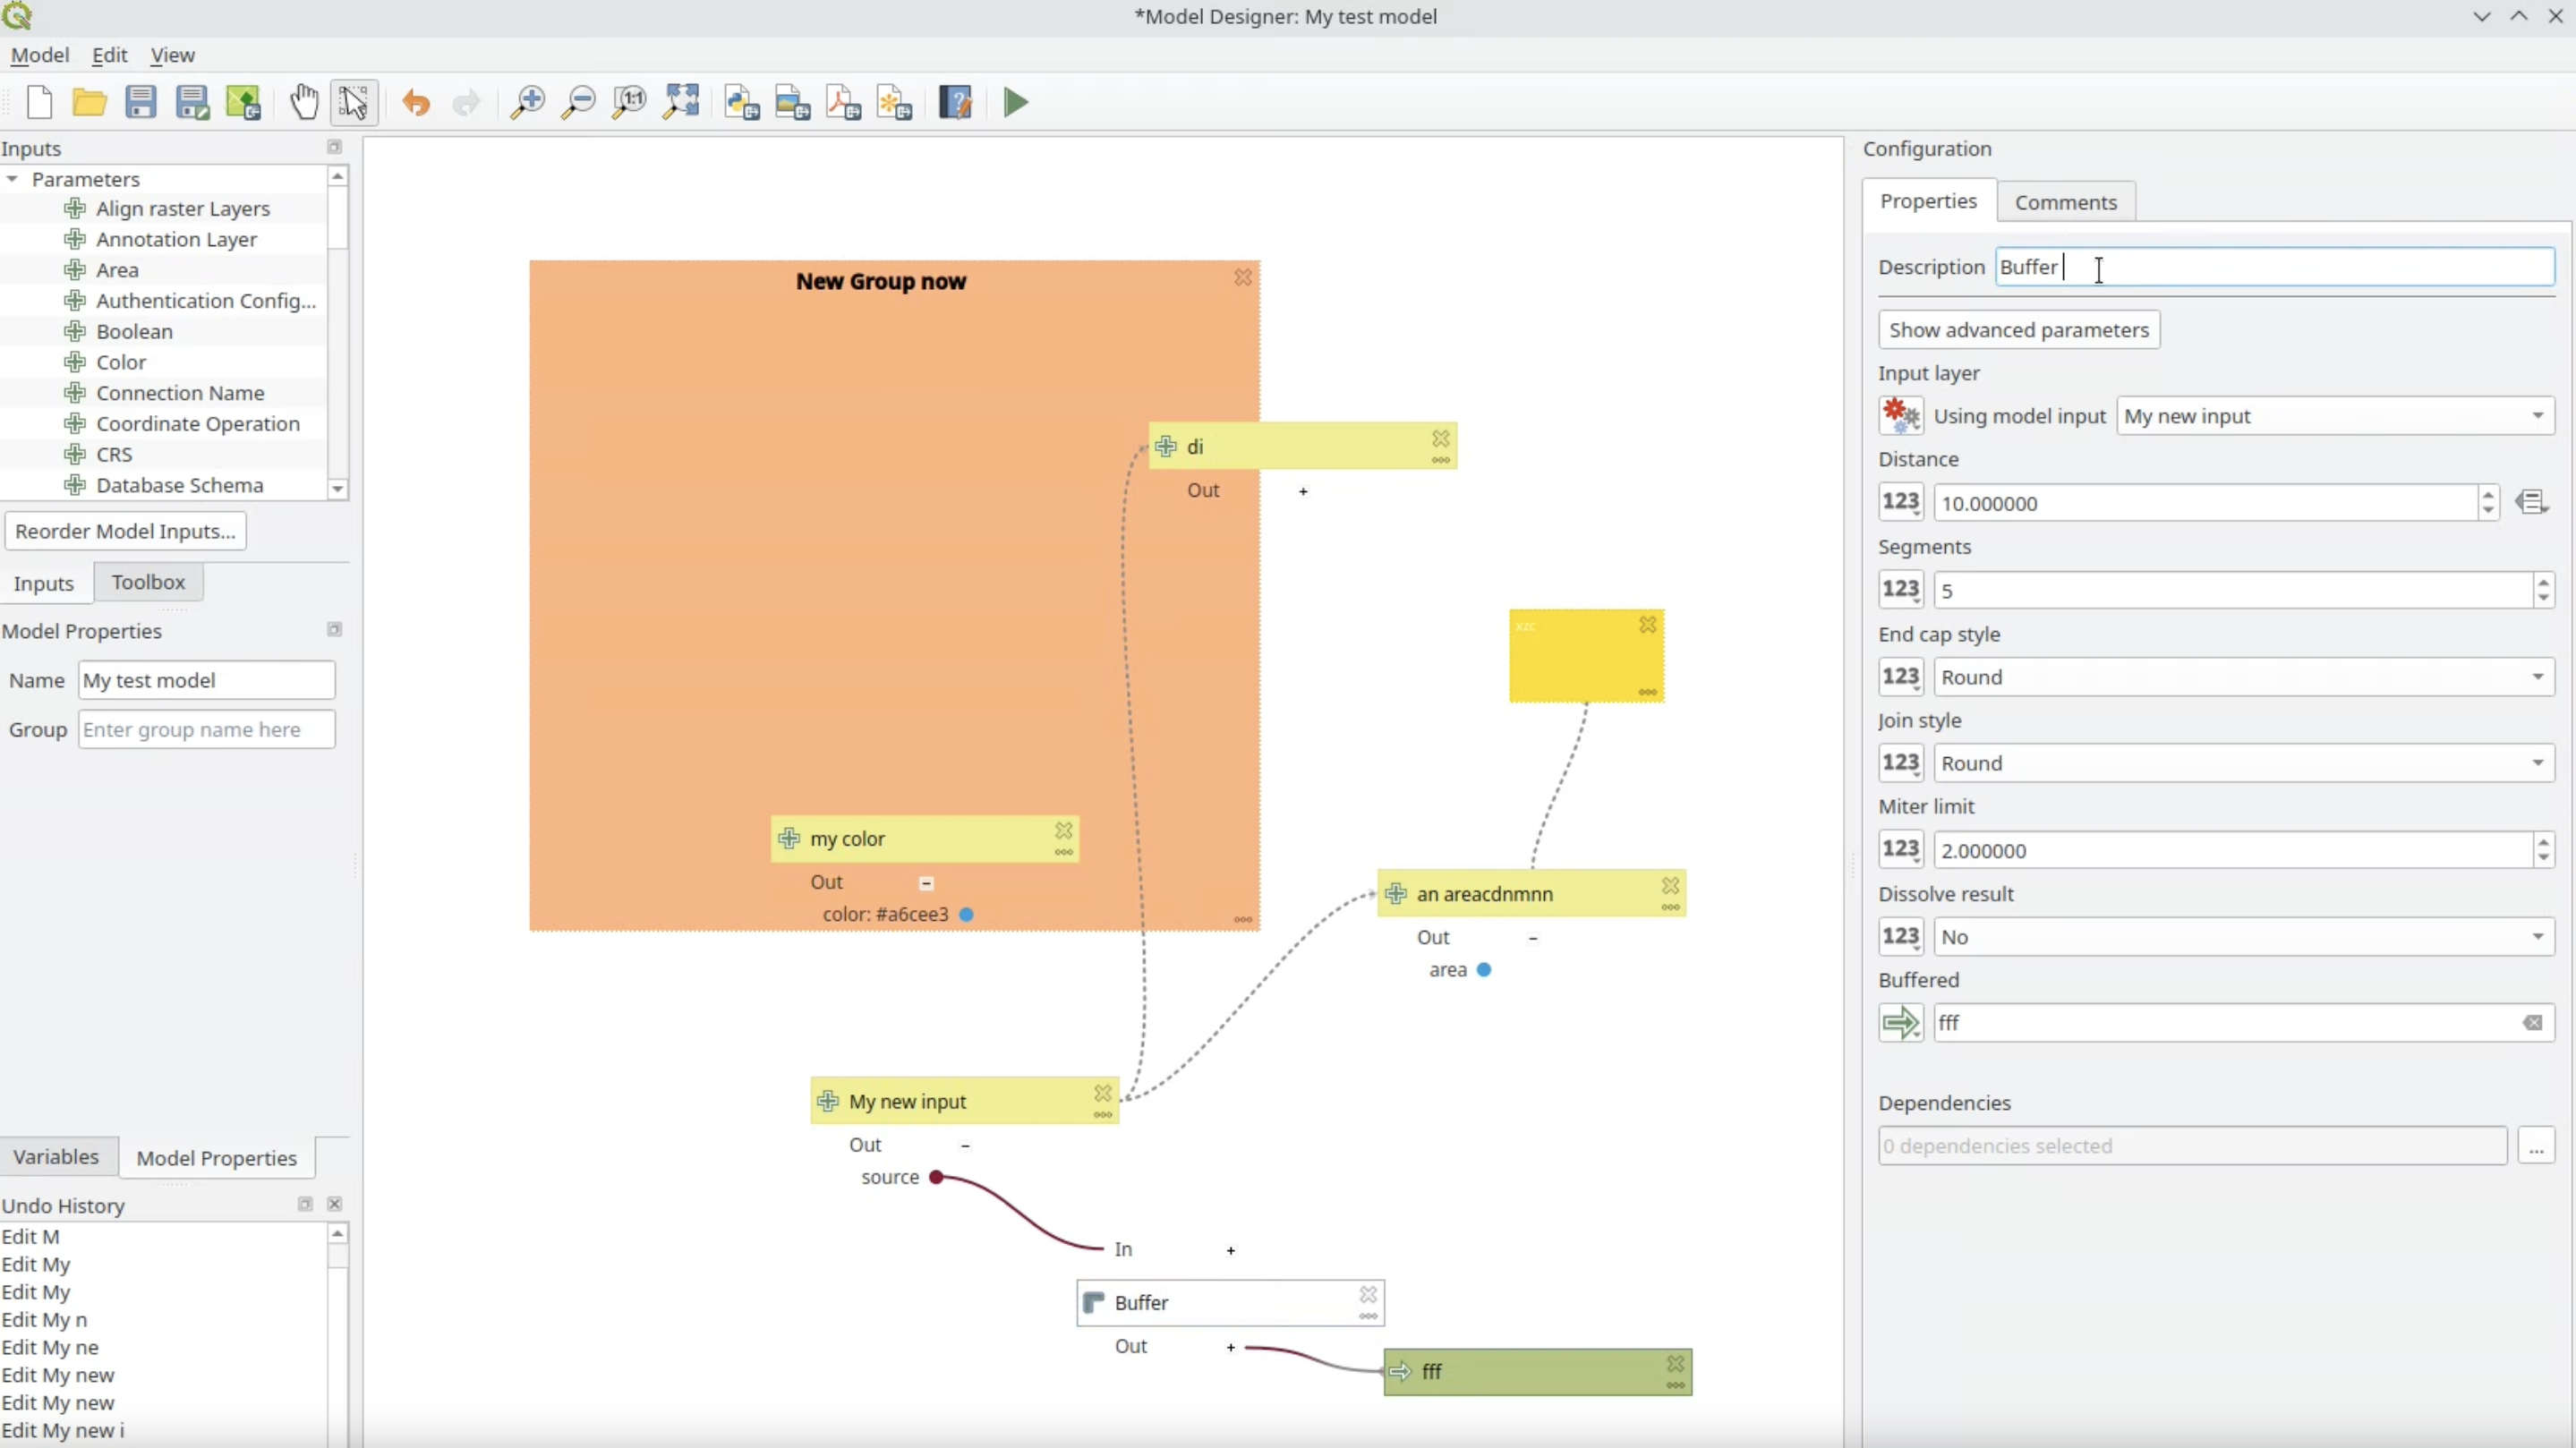Click Export as PDF icon
The height and width of the screenshot is (1448, 2576).
(843, 102)
